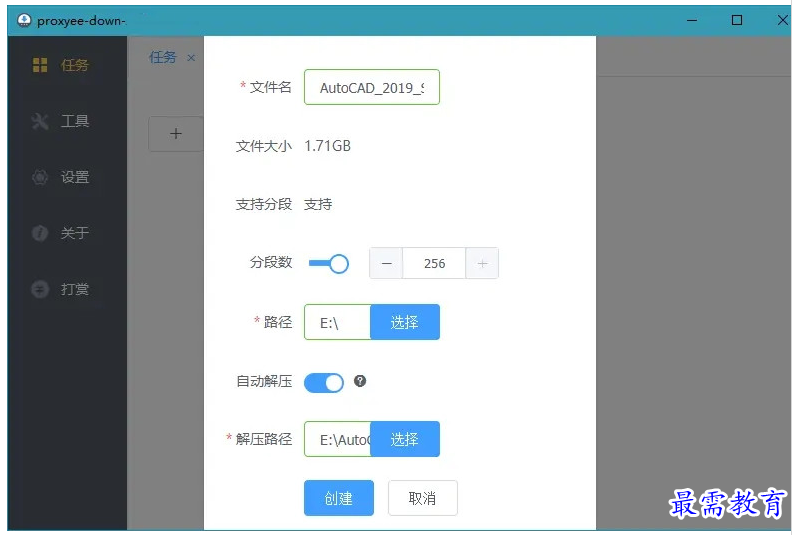The height and width of the screenshot is (535, 793).
Task: Switch to the 任务 tab
Action: point(163,58)
